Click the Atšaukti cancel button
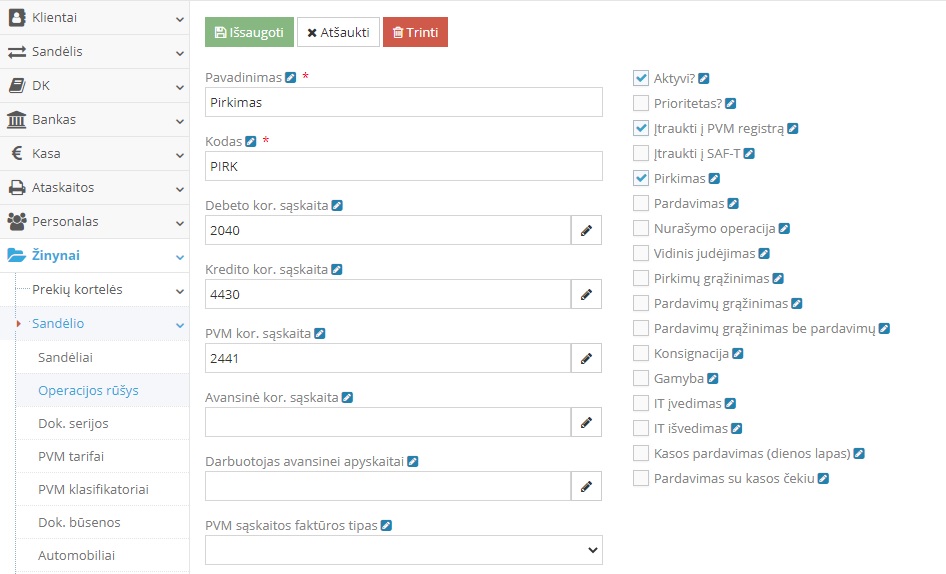 coord(338,32)
